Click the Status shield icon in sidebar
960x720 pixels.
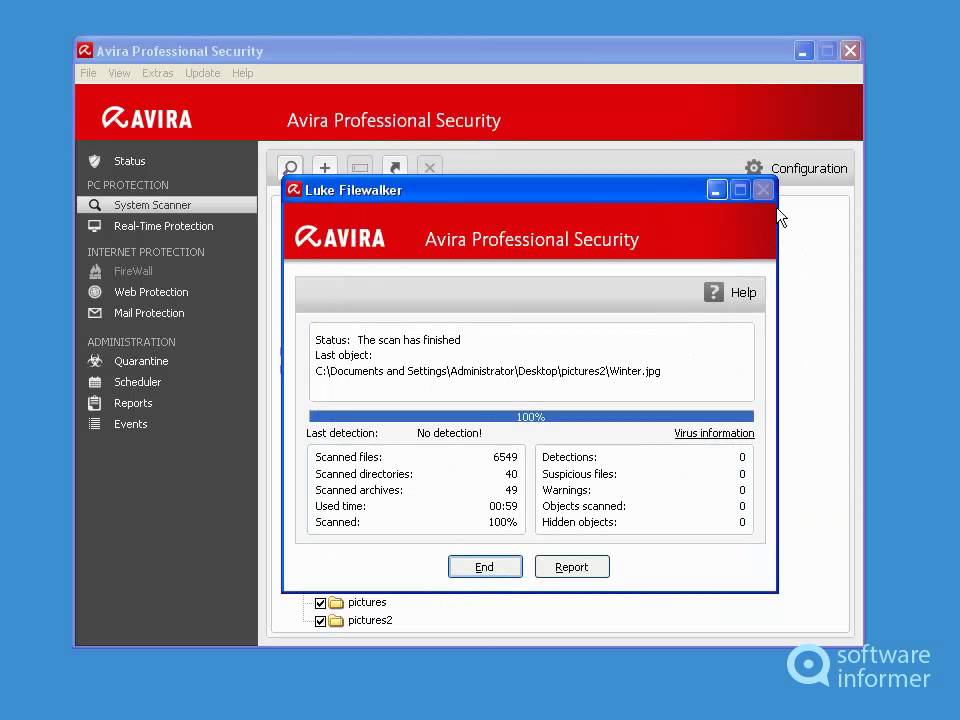(94, 161)
